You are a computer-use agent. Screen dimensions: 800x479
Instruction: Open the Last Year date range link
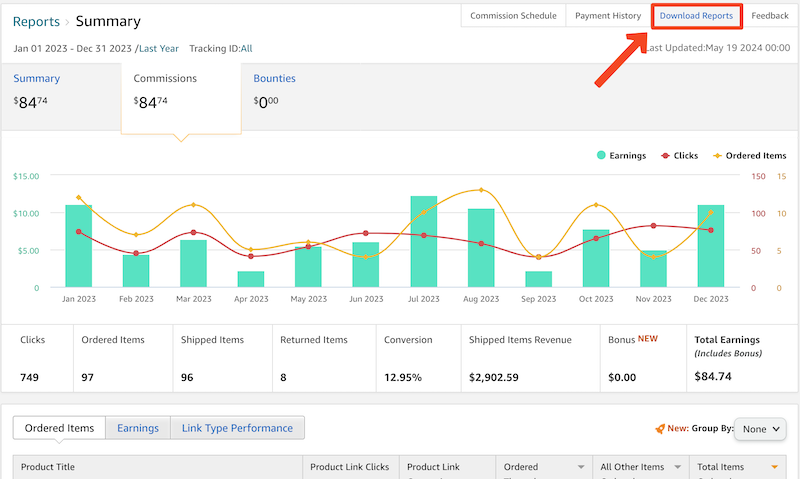click(x=159, y=48)
